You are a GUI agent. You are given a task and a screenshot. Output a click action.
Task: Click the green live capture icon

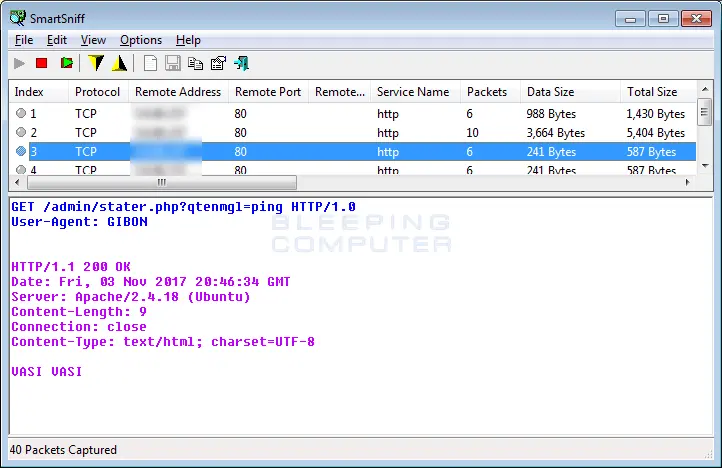66,63
